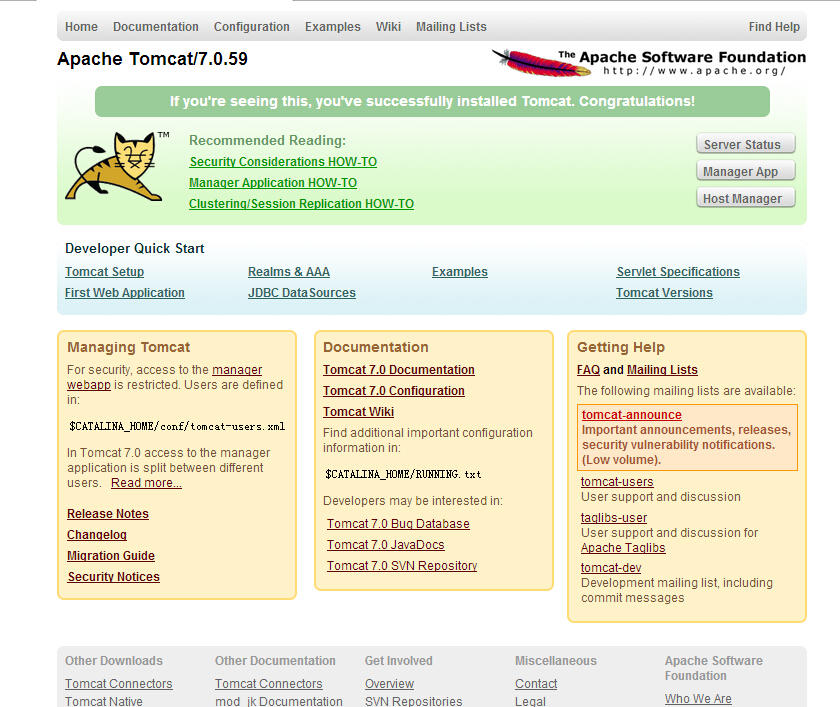Open the Home nav item
The width and height of the screenshot is (840, 707).
pyautogui.click(x=81, y=27)
